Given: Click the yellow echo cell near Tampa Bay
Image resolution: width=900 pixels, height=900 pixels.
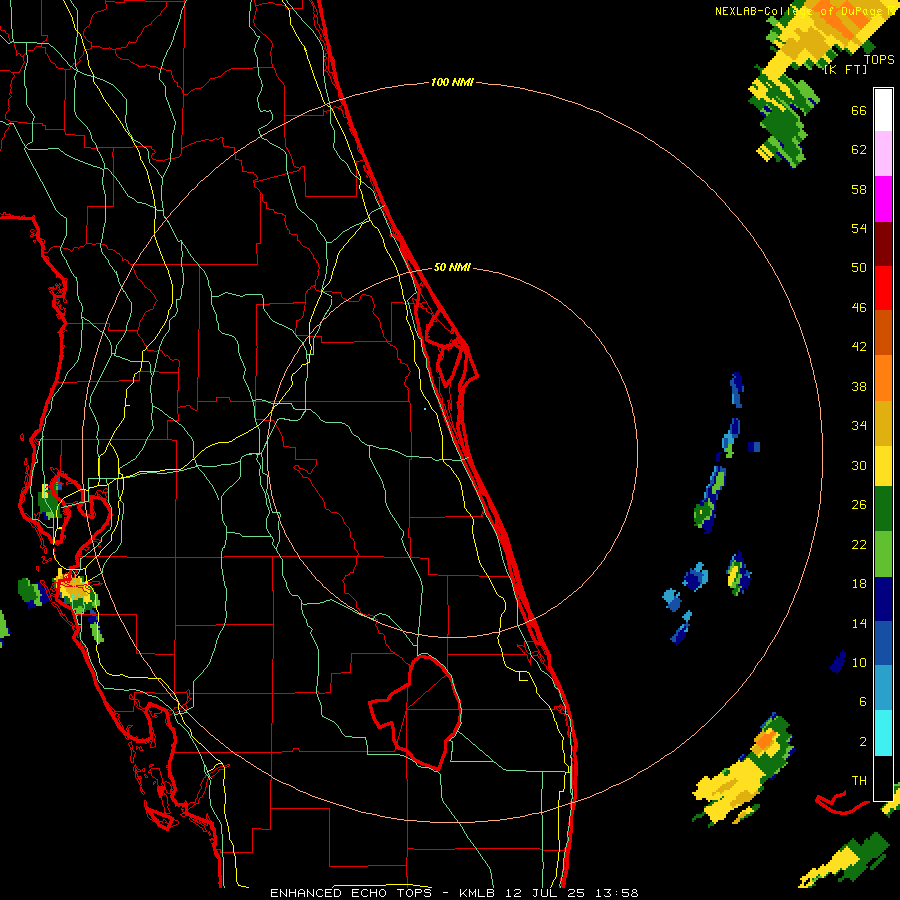Looking at the screenshot, I should [75, 589].
